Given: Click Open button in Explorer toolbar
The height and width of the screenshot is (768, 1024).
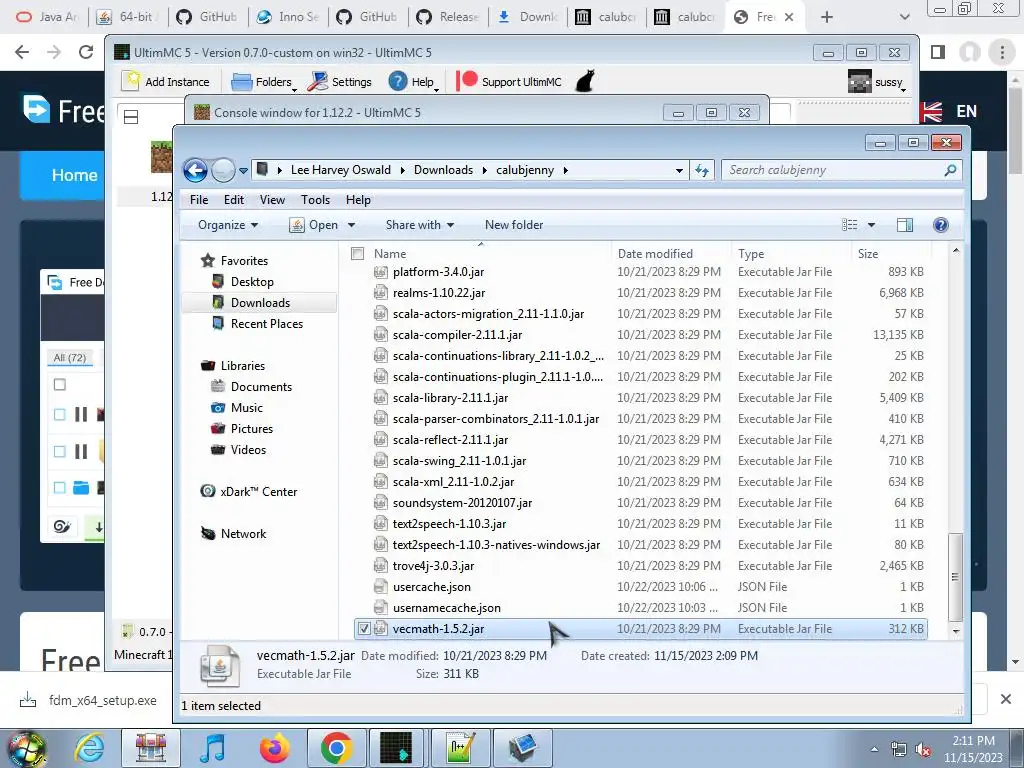Looking at the screenshot, I should (315, 225).
